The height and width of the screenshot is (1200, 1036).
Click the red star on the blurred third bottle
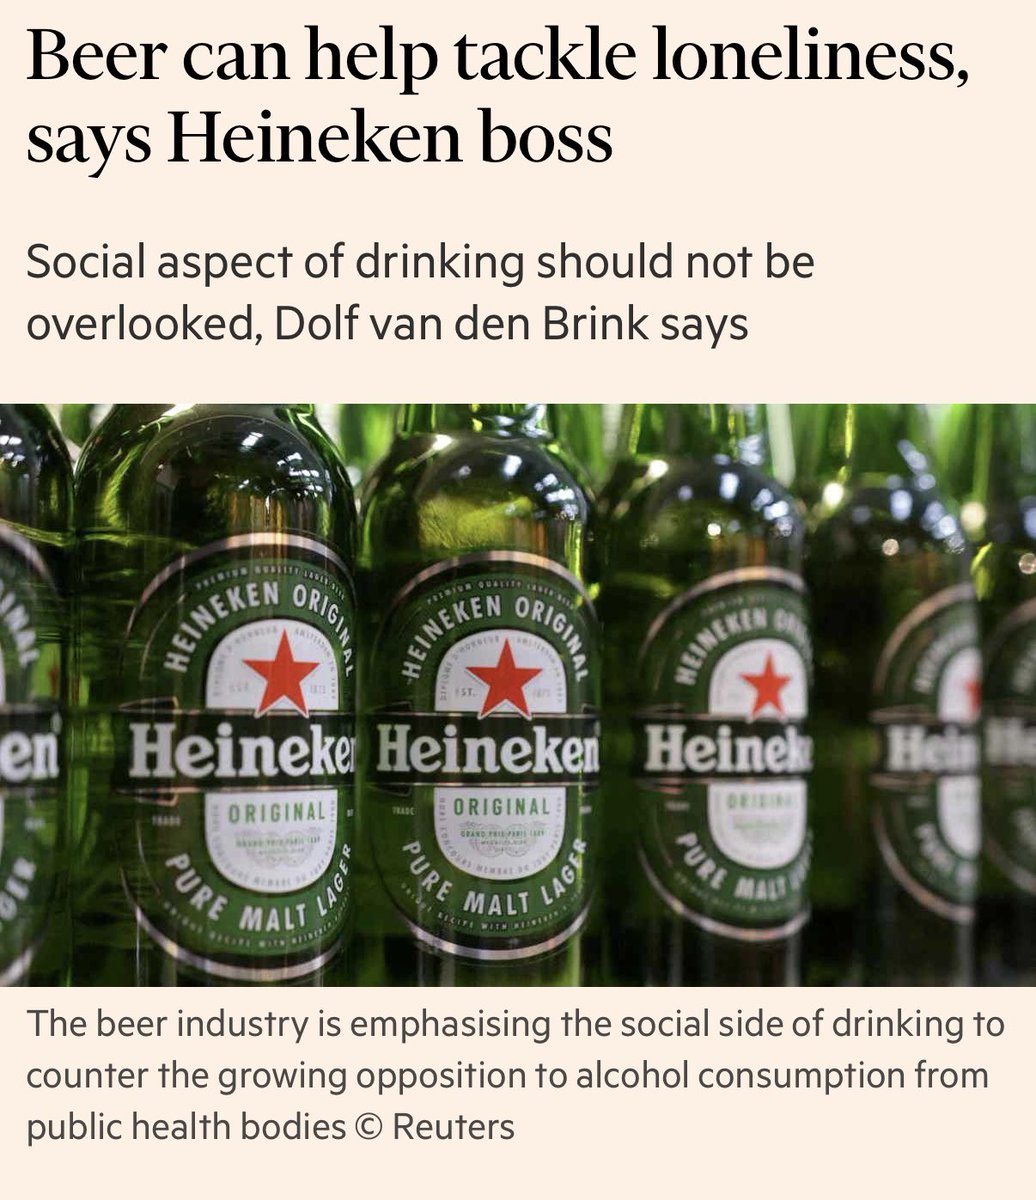(x=766, y=685)
